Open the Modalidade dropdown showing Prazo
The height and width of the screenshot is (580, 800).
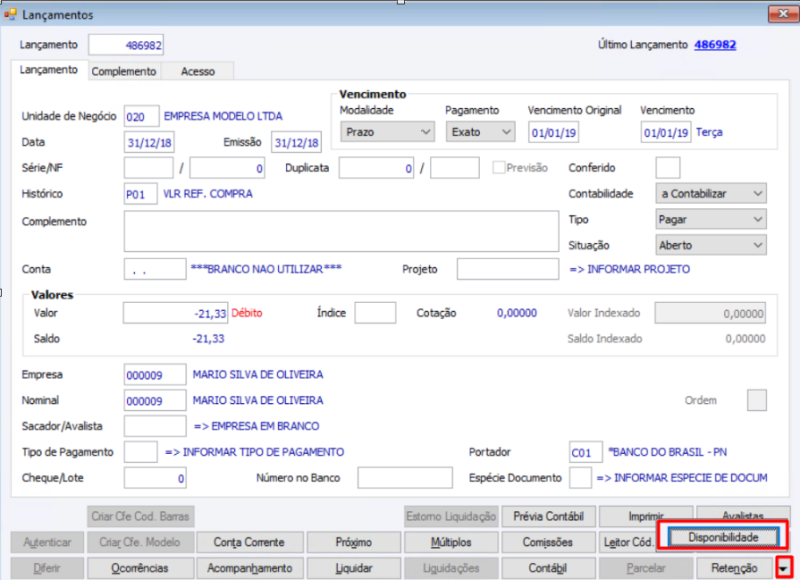tap(387, 132)
